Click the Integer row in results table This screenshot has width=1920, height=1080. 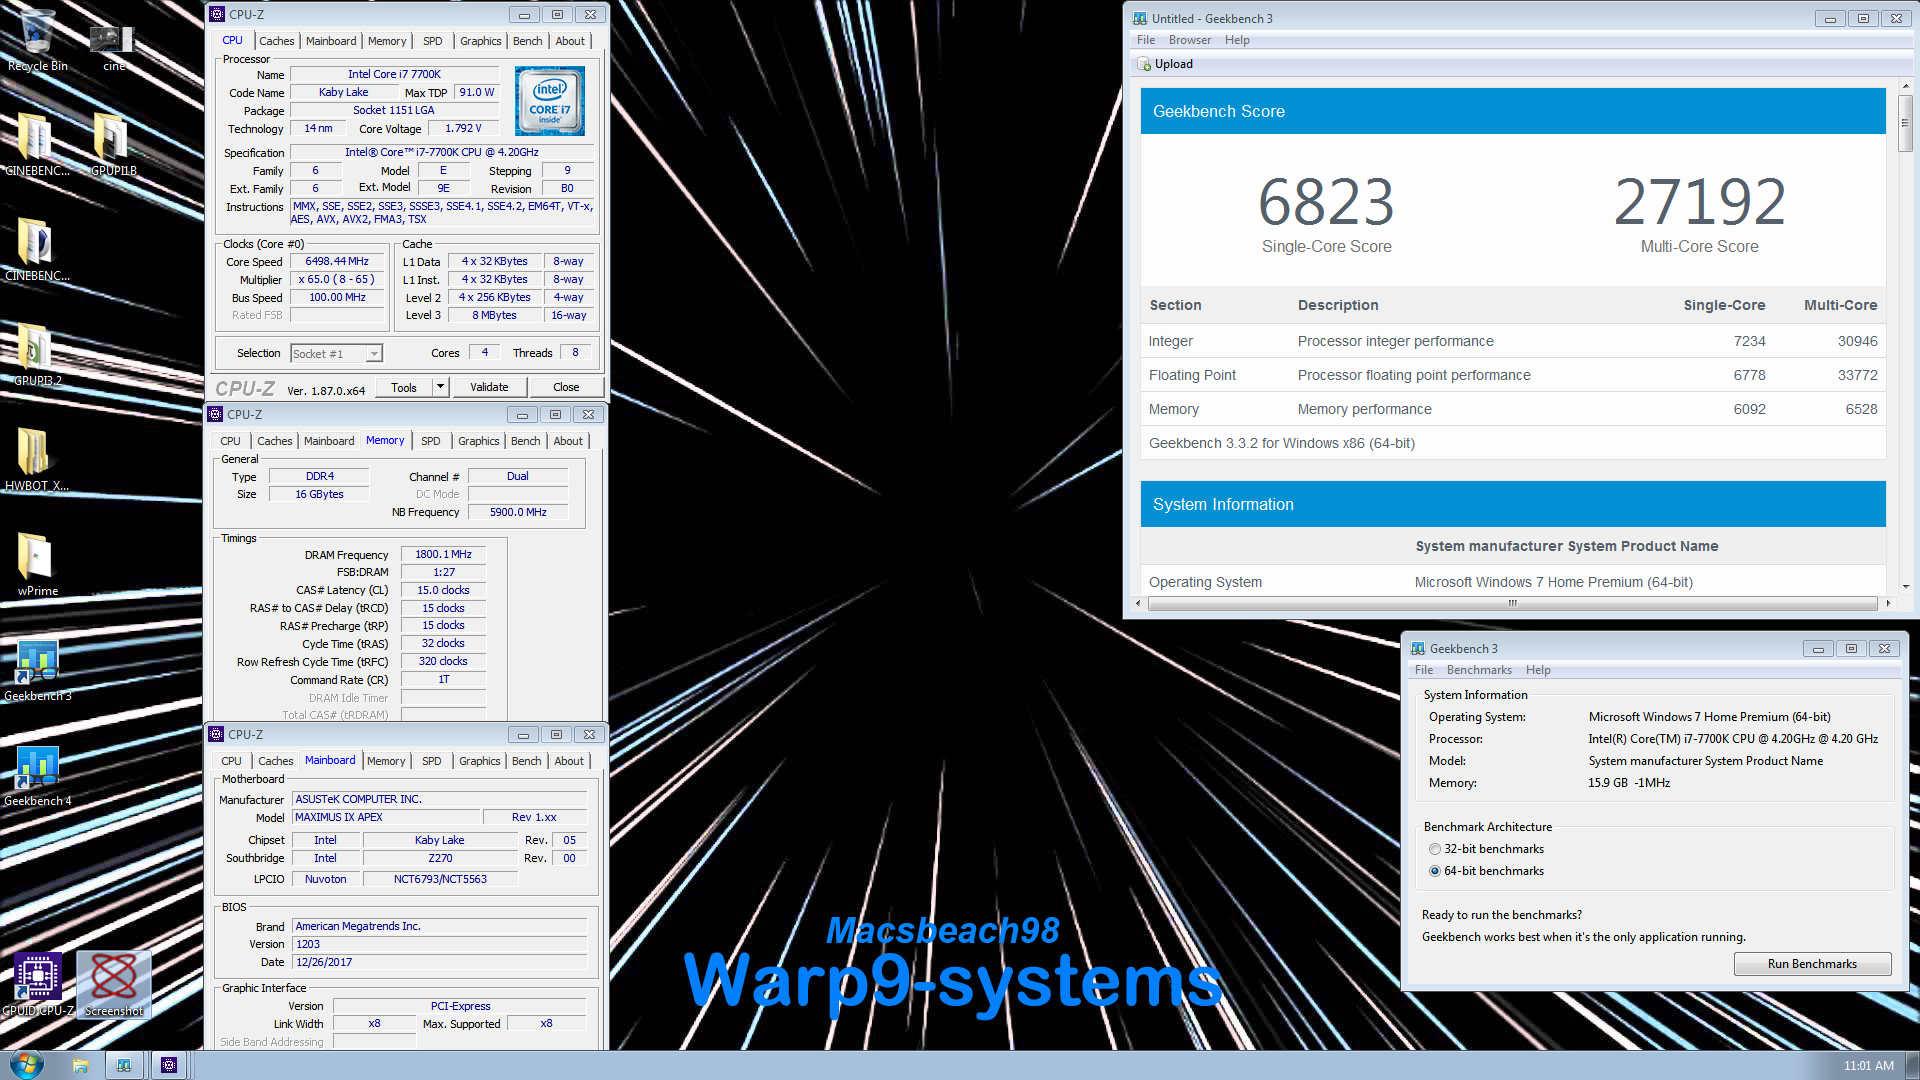1513,341
